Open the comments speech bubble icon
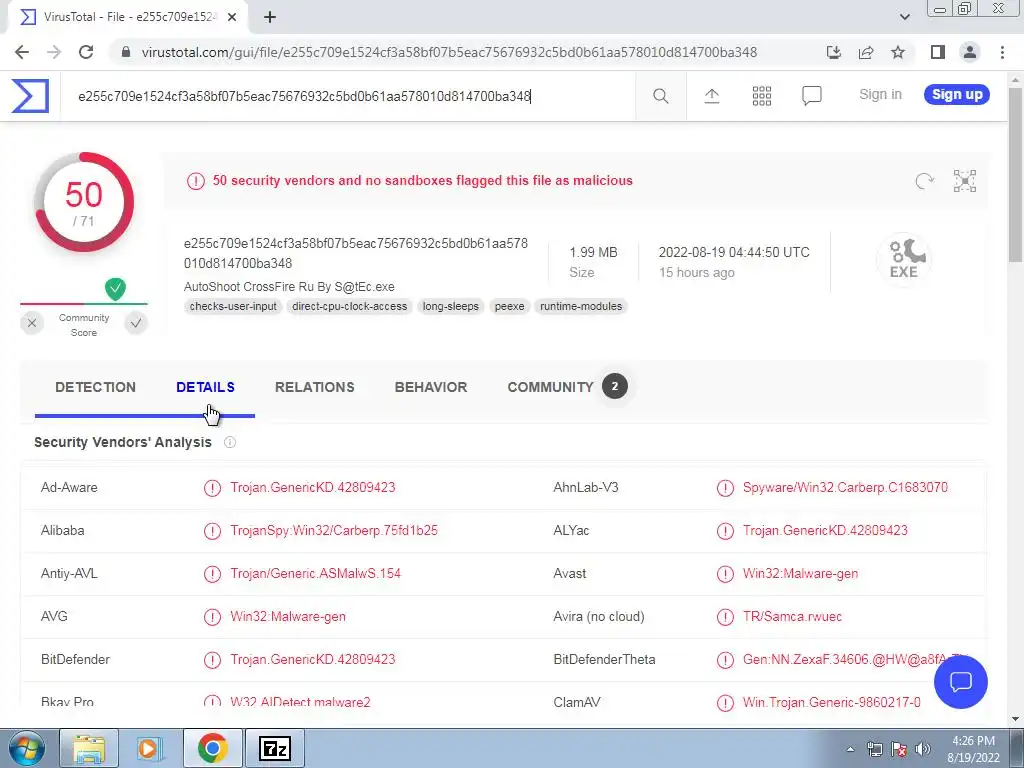 (812, 96)
